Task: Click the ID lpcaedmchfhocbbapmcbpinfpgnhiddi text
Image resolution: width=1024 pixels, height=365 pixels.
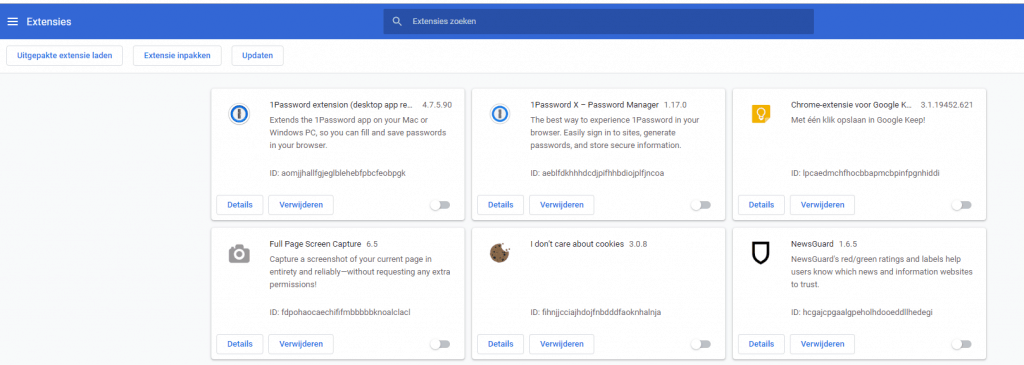Action: point(865,173)
